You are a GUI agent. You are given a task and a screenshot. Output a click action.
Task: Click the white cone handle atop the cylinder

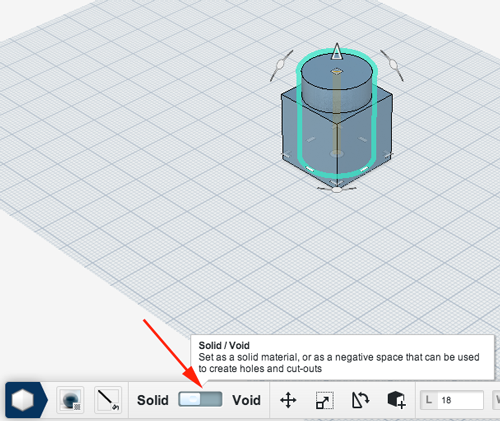coord(337,51)
